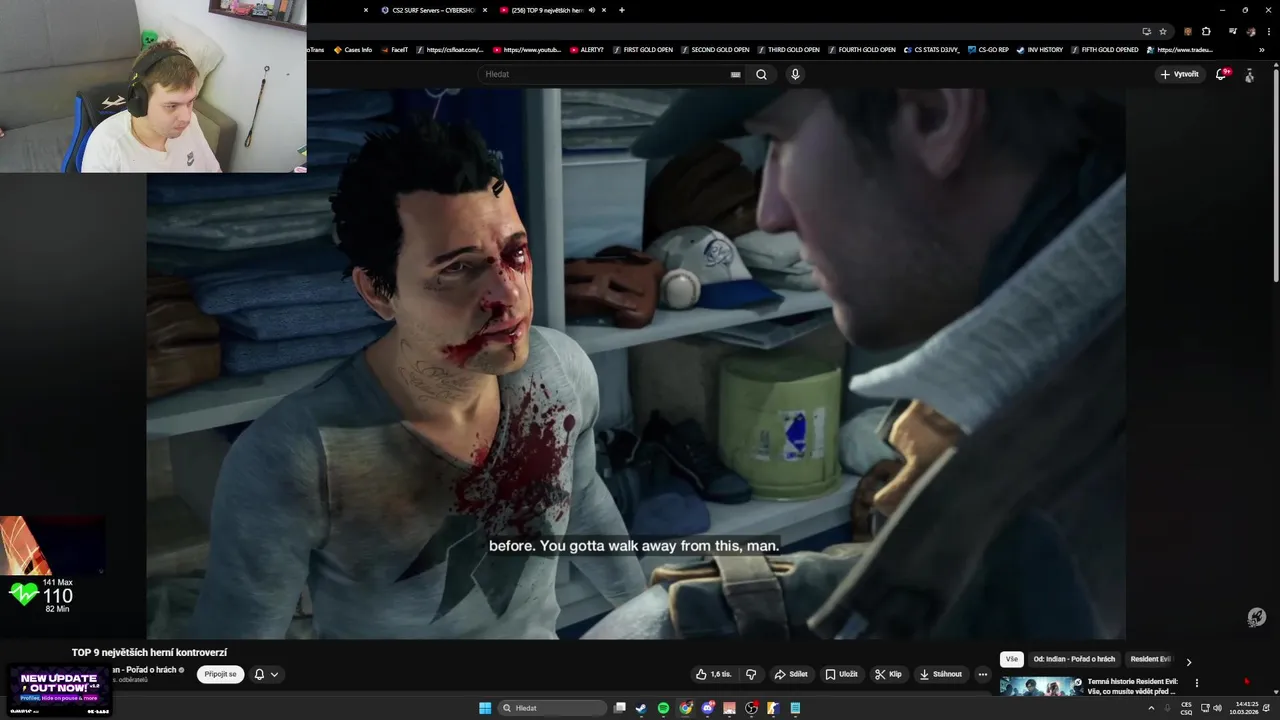Dislike the video with thumbs-down icon

(x=751, y=674)
